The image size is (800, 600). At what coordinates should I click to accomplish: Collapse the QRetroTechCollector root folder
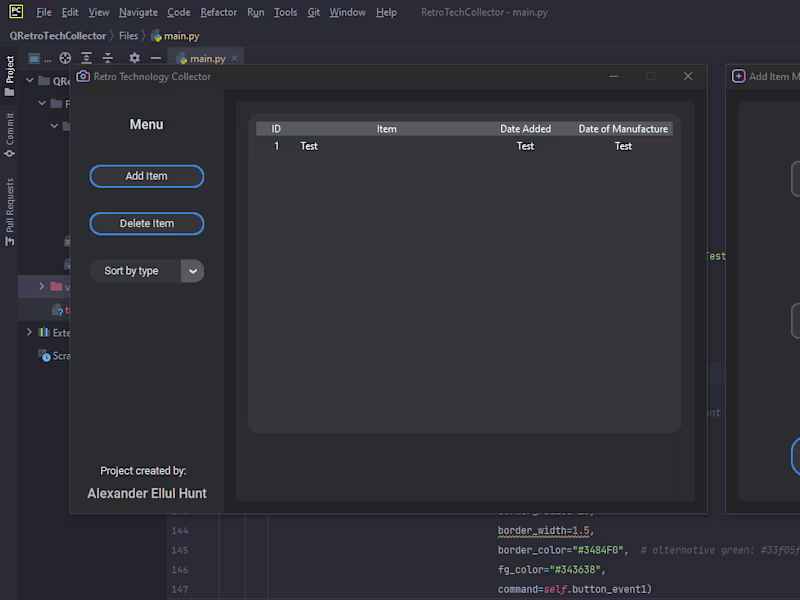click(x=30, y=81)
